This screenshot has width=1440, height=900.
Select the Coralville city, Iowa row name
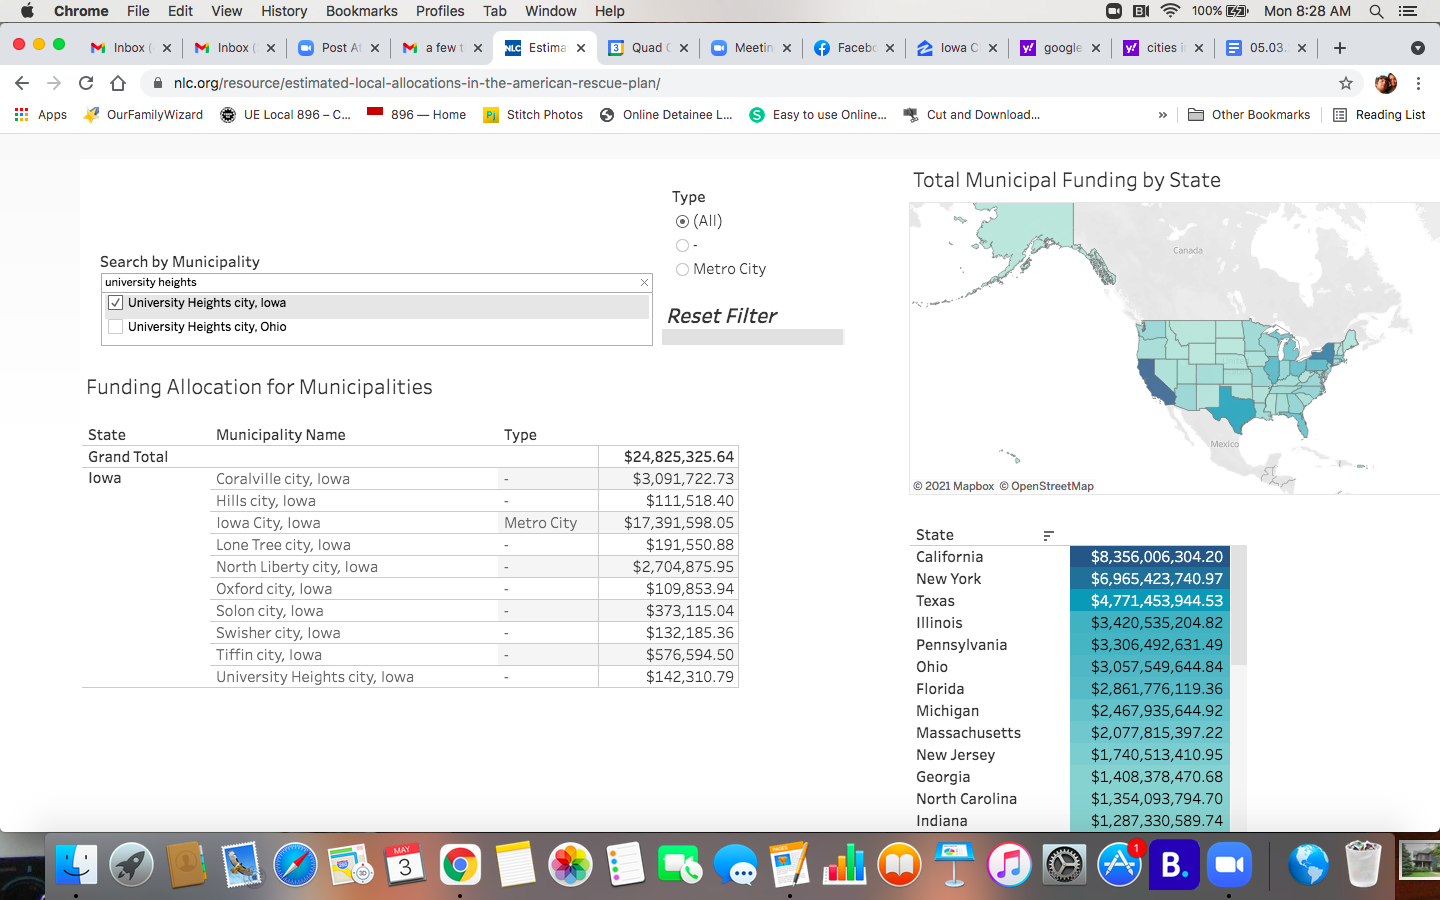pos(283,479)
